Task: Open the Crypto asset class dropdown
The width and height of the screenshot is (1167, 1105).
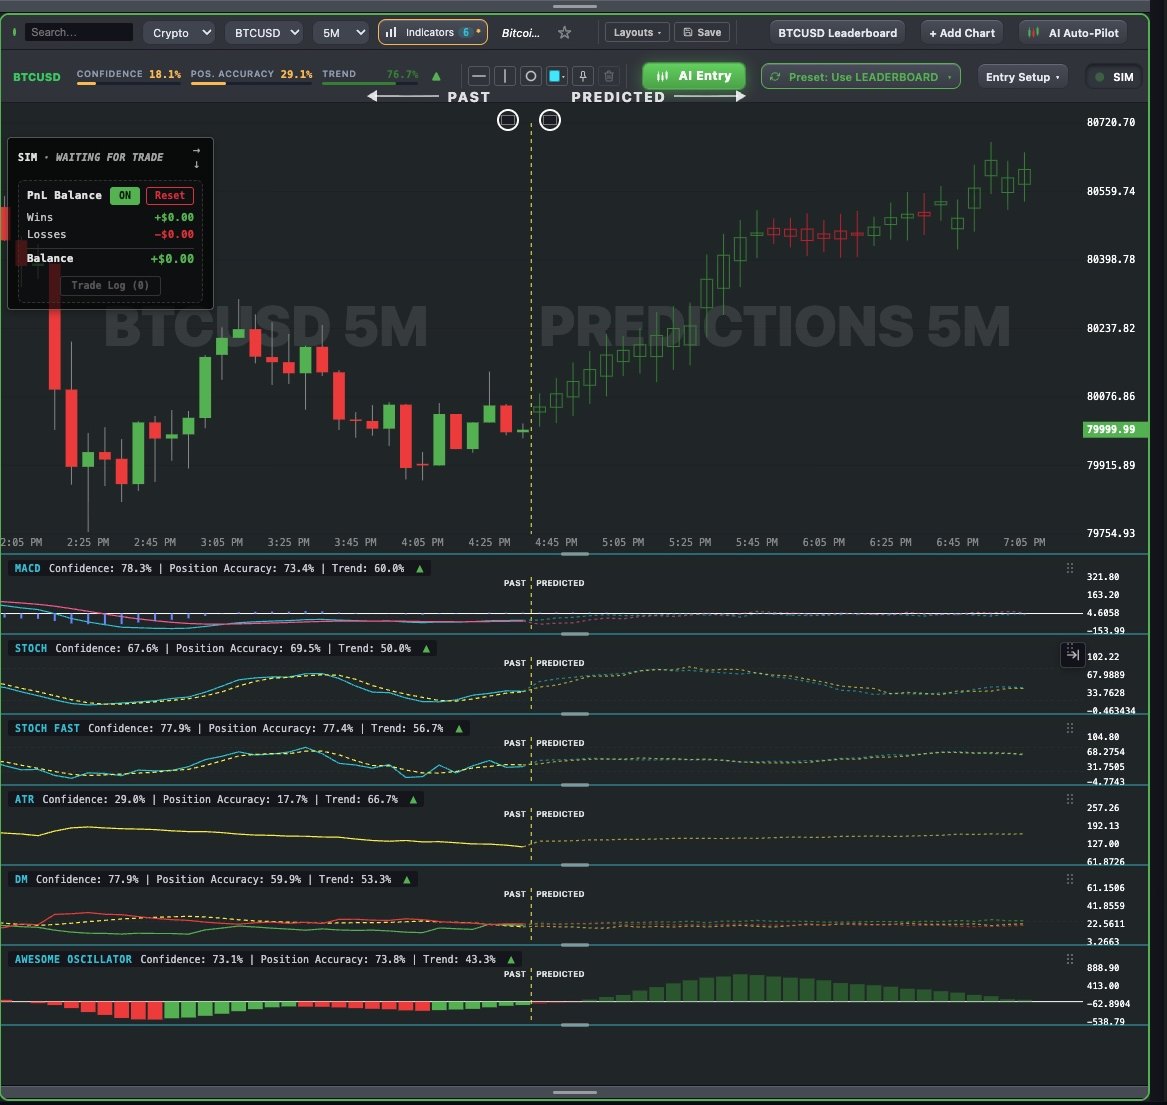Action: click(x=180, y=33)
